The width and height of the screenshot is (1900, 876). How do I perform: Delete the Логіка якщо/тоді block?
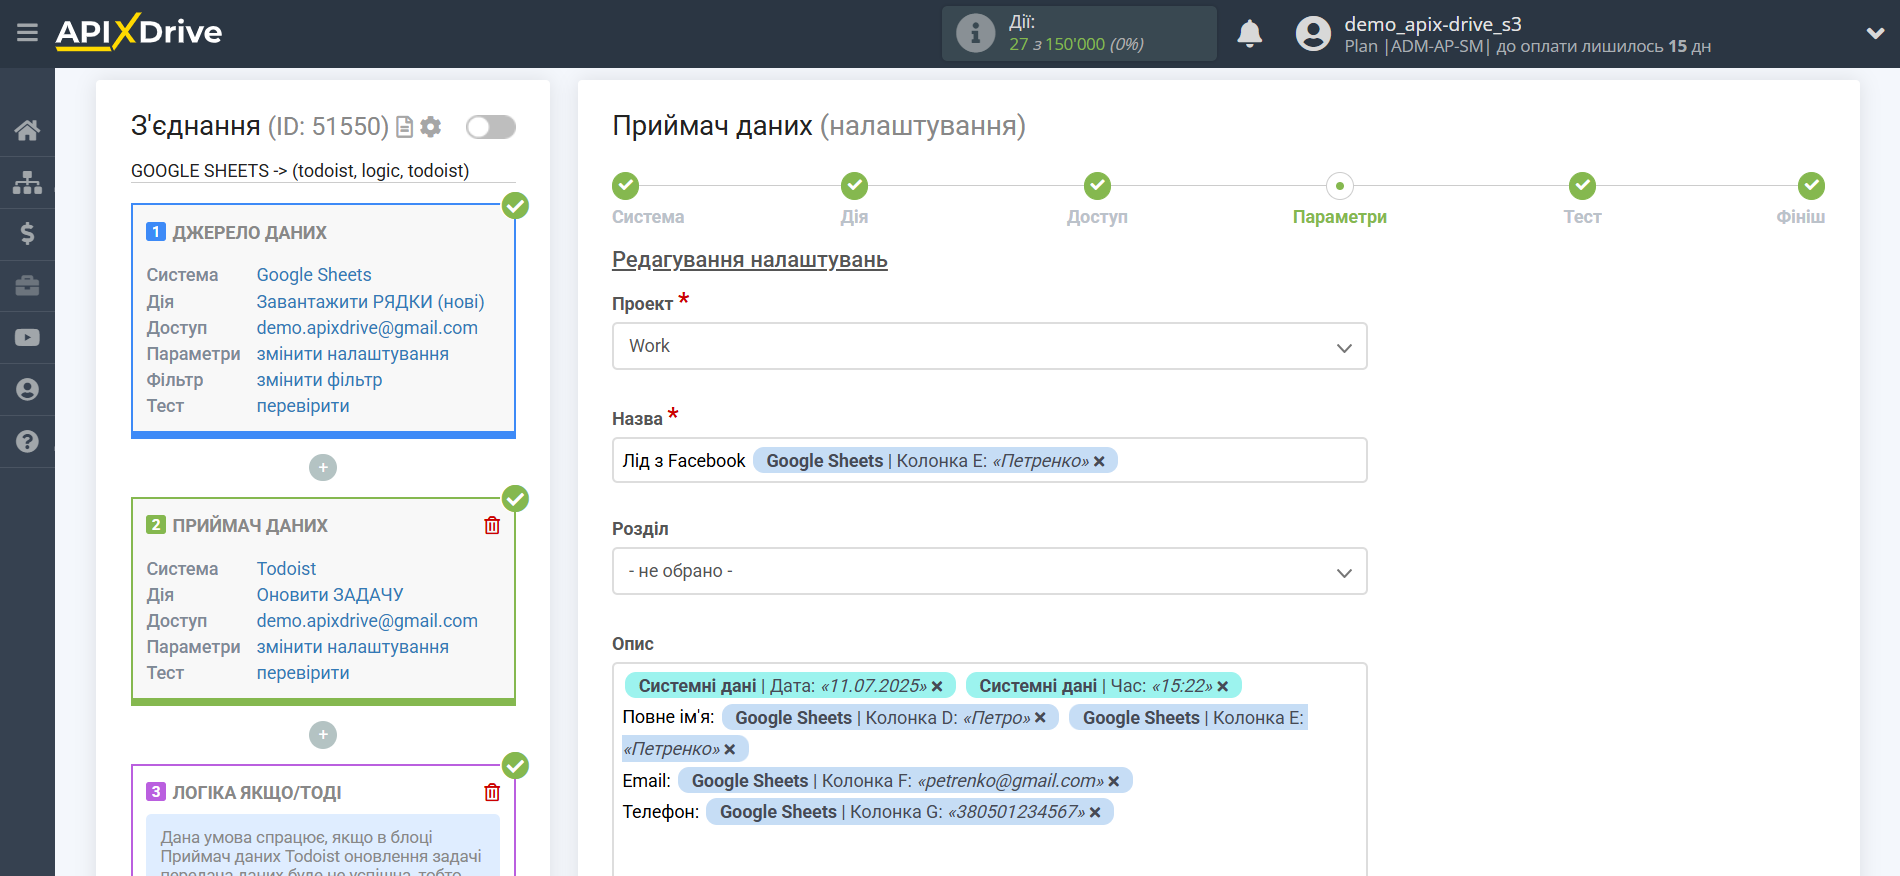click(x=492, y=793)
